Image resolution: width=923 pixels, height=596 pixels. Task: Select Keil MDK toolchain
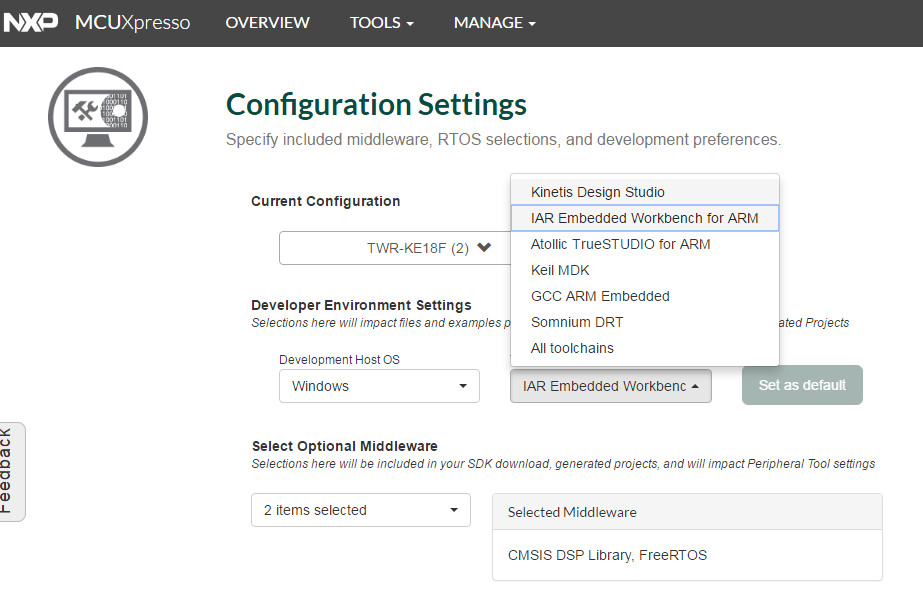tap(560, 270)
